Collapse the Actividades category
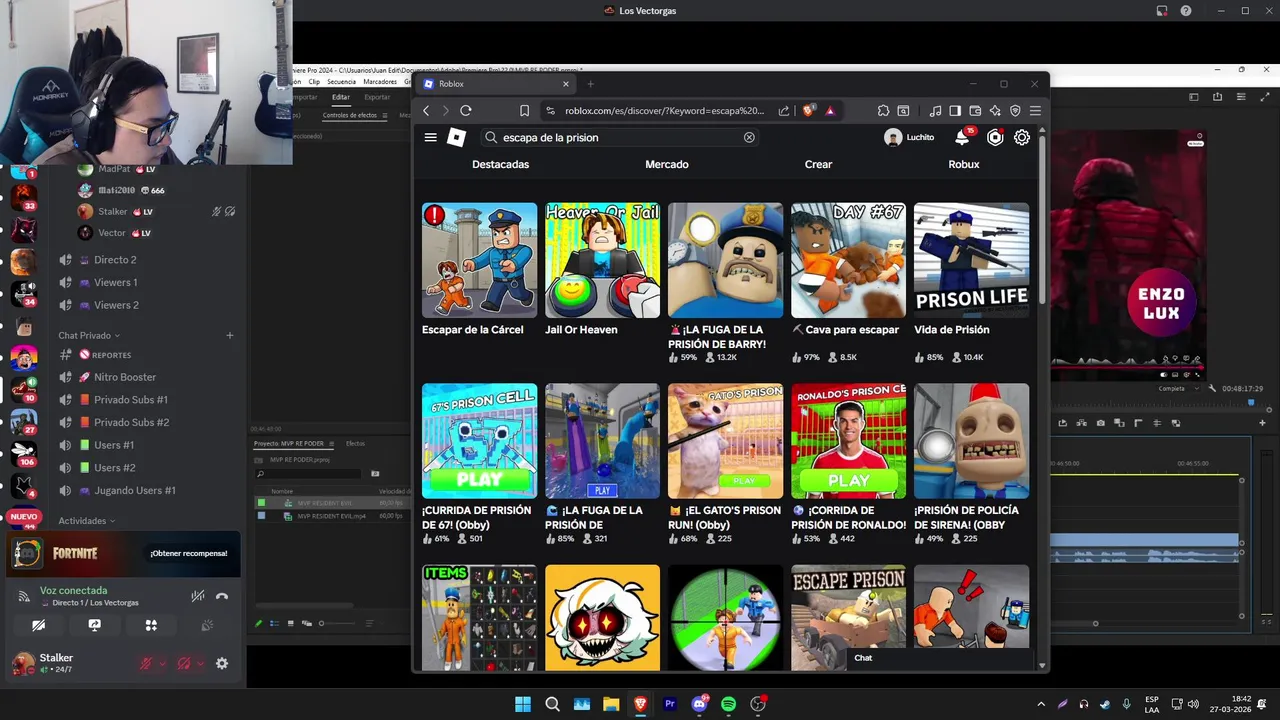Image resolution: width=1280 pixels, height=720 pixels. 86,521
